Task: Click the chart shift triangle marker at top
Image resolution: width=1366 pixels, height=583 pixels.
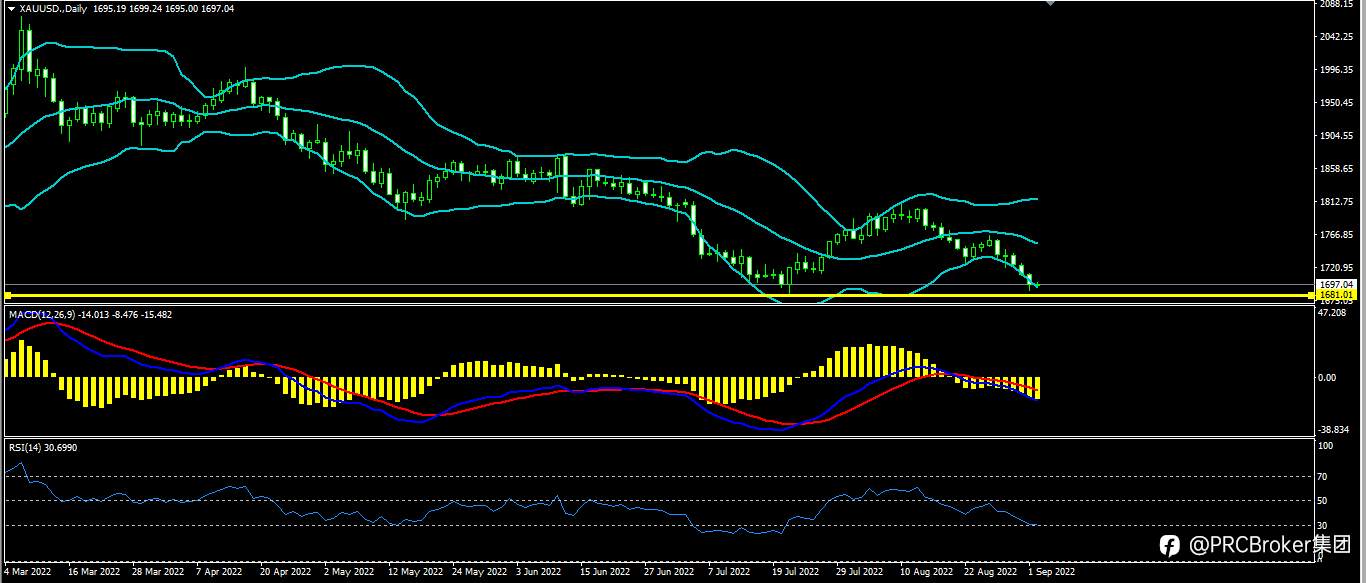Action: pos(1049,4)
